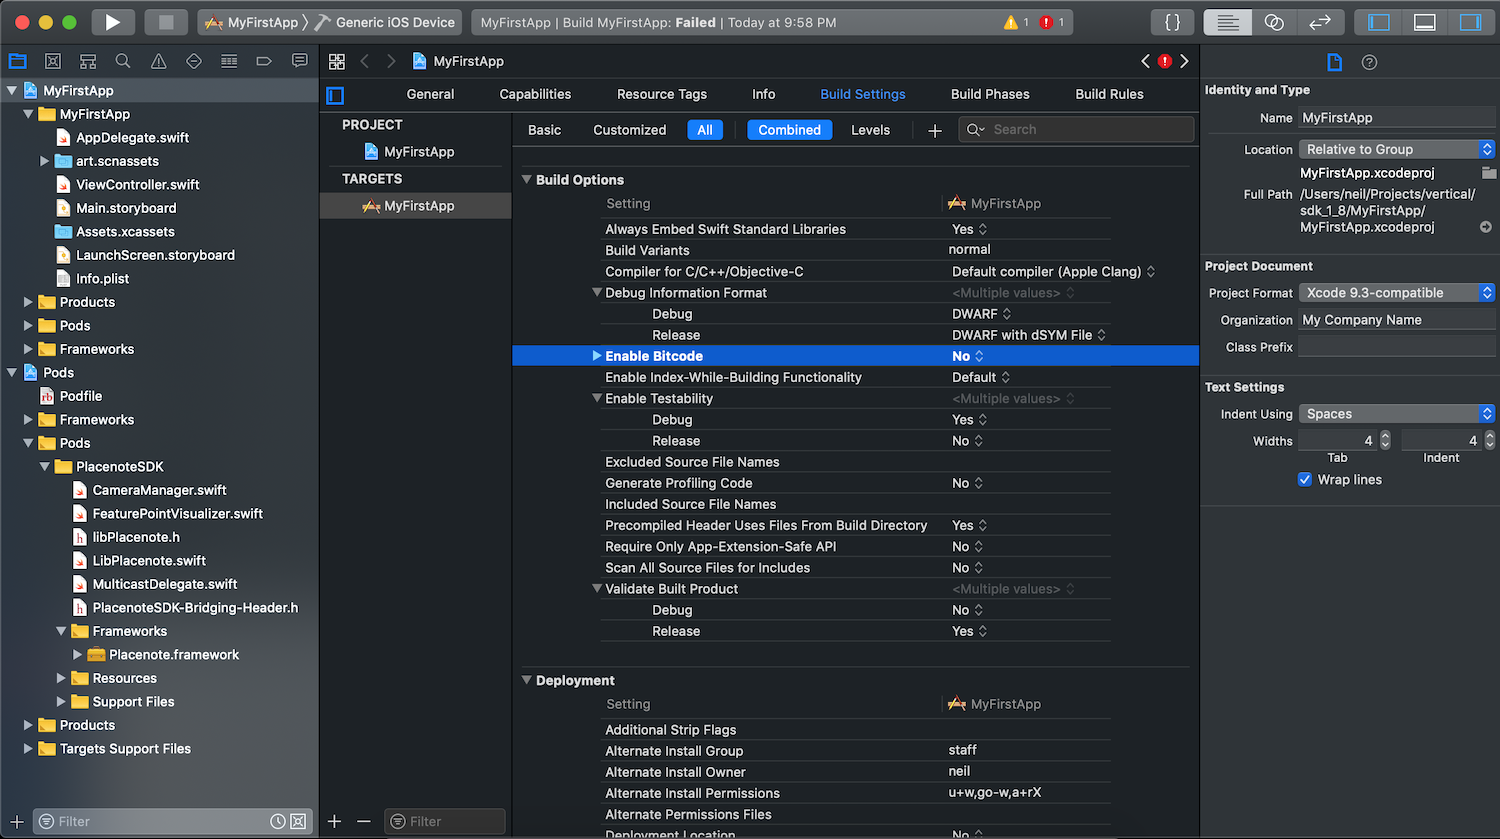The image size is (1500, 839).
Task: Open the Find navigator magnifier icon
Action: (x=123, y=61)
